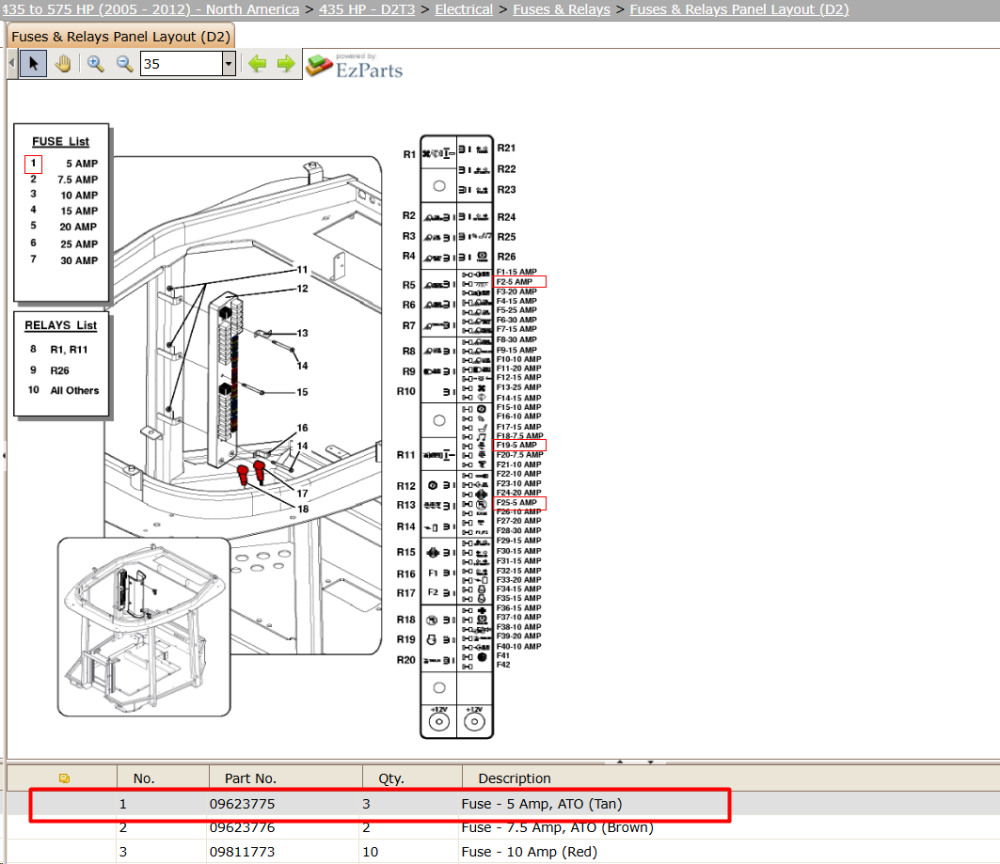Click callout number 11 in diagram
The width and height of the screenshot is (1000, 864).
302,270
